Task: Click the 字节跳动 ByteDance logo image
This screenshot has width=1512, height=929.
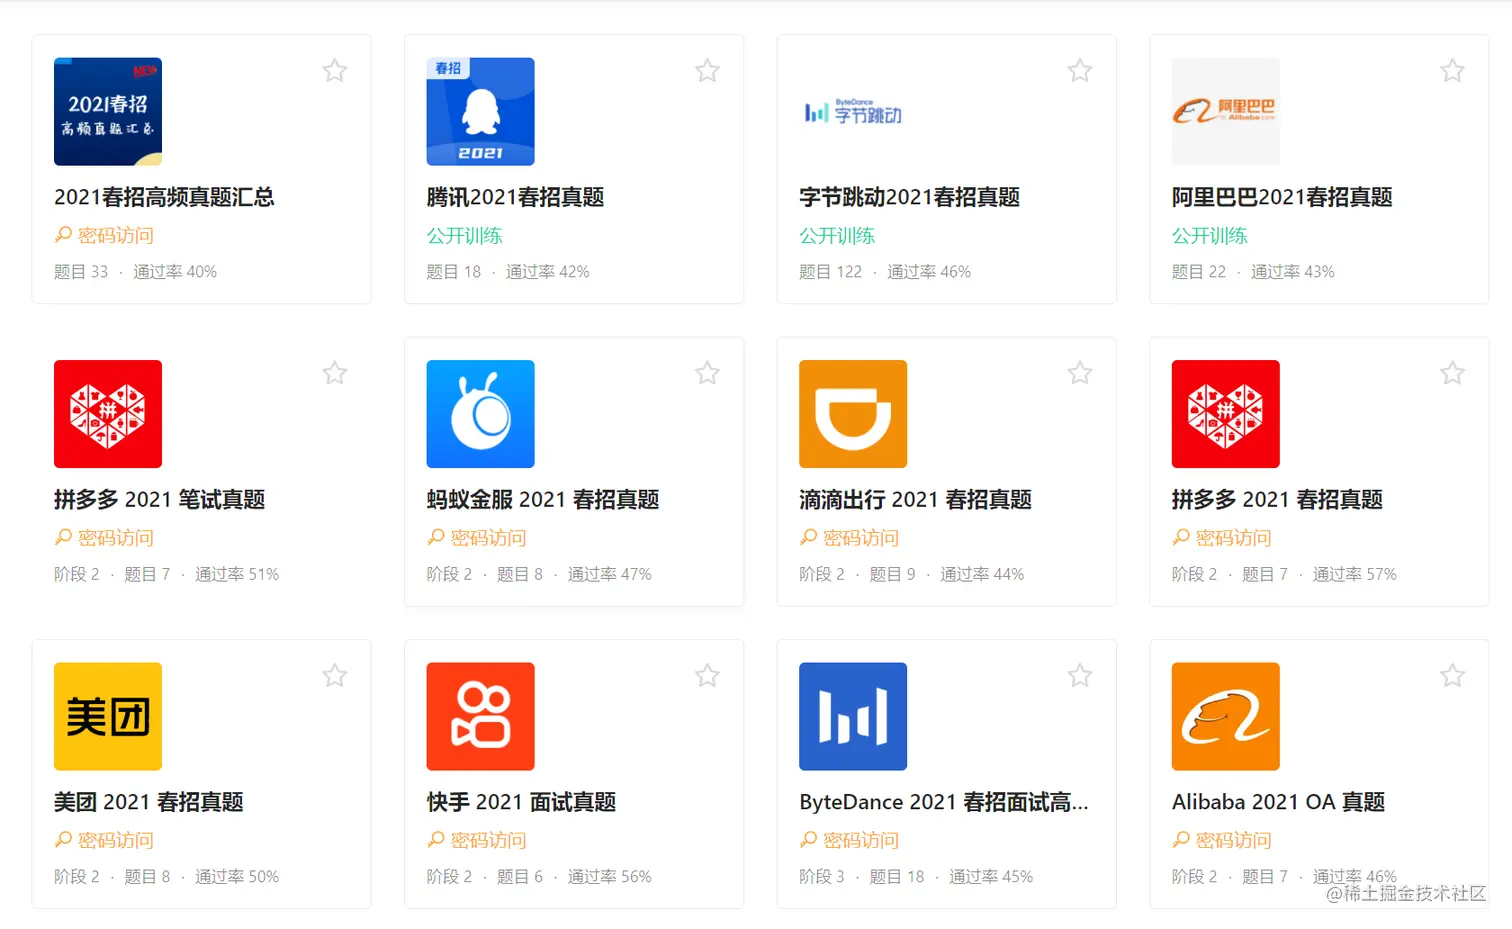Action: (853, 111)
